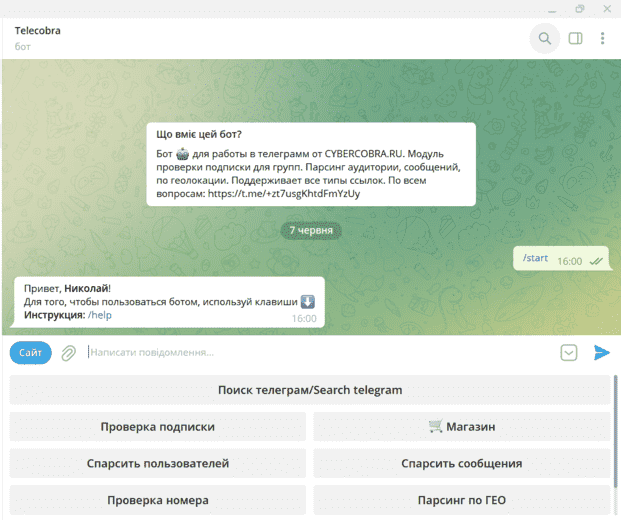Choose the Спарсить сообщения button
The width and height of the screenshot is (621, 520).
[x=462, y=463]
